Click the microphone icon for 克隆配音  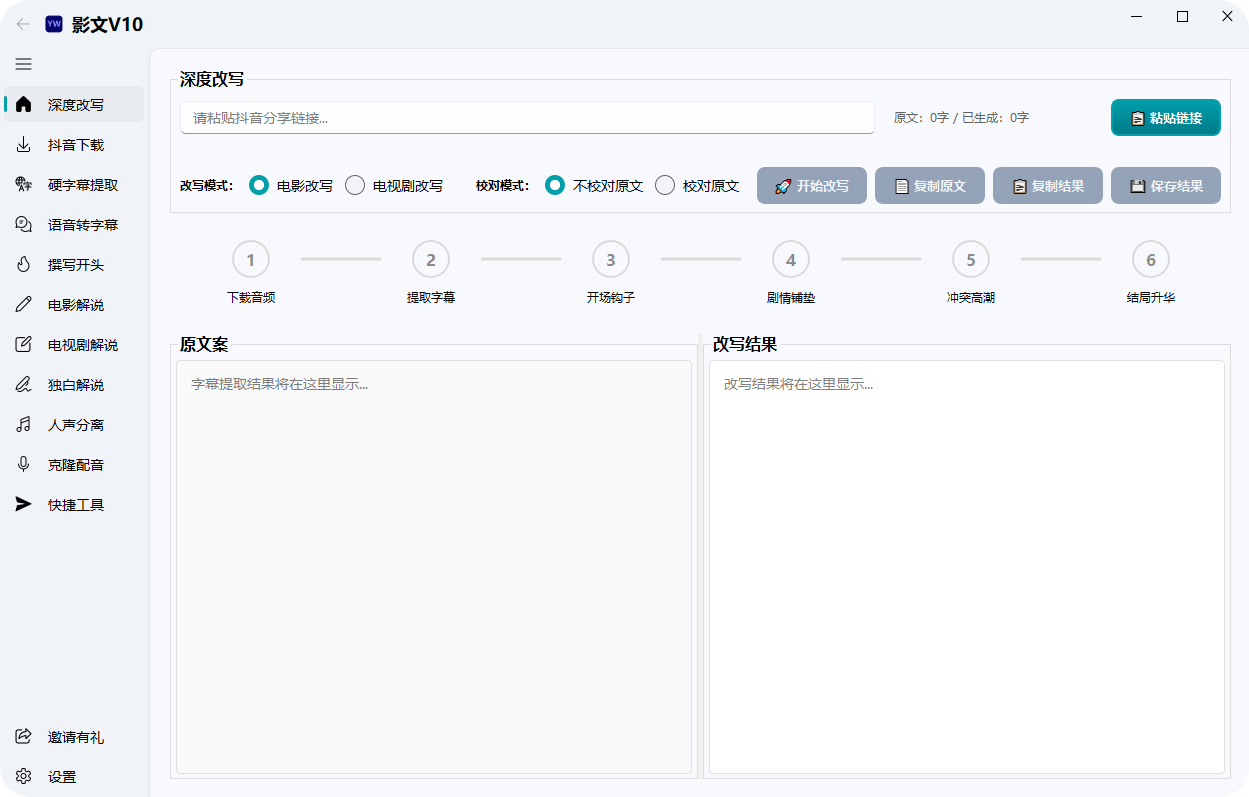click(x=24, y=465)
